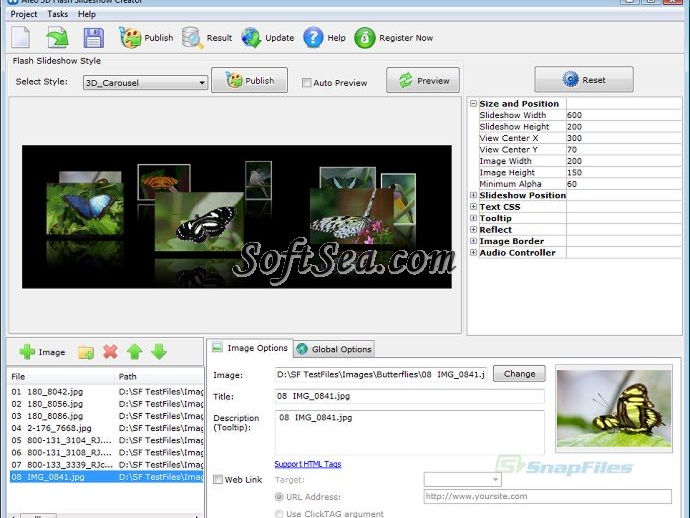Open the Project menu
The width and height of the screenshot is (690, 518).
pyautogui.click(x=24, y=14)
